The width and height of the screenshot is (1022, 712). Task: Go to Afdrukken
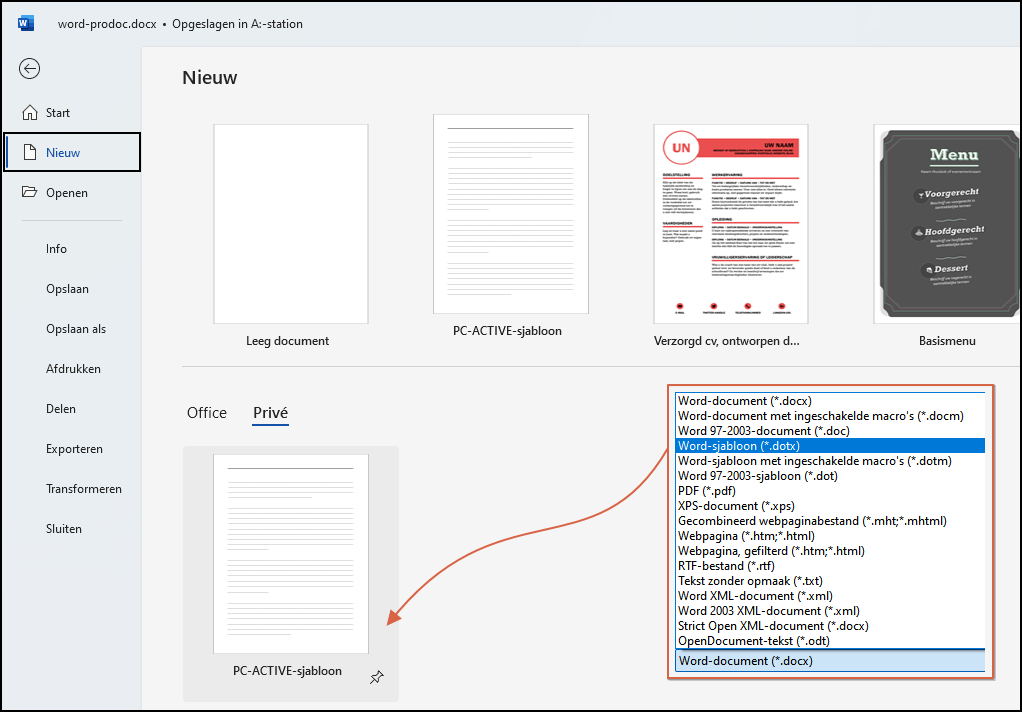pos(73,369)
